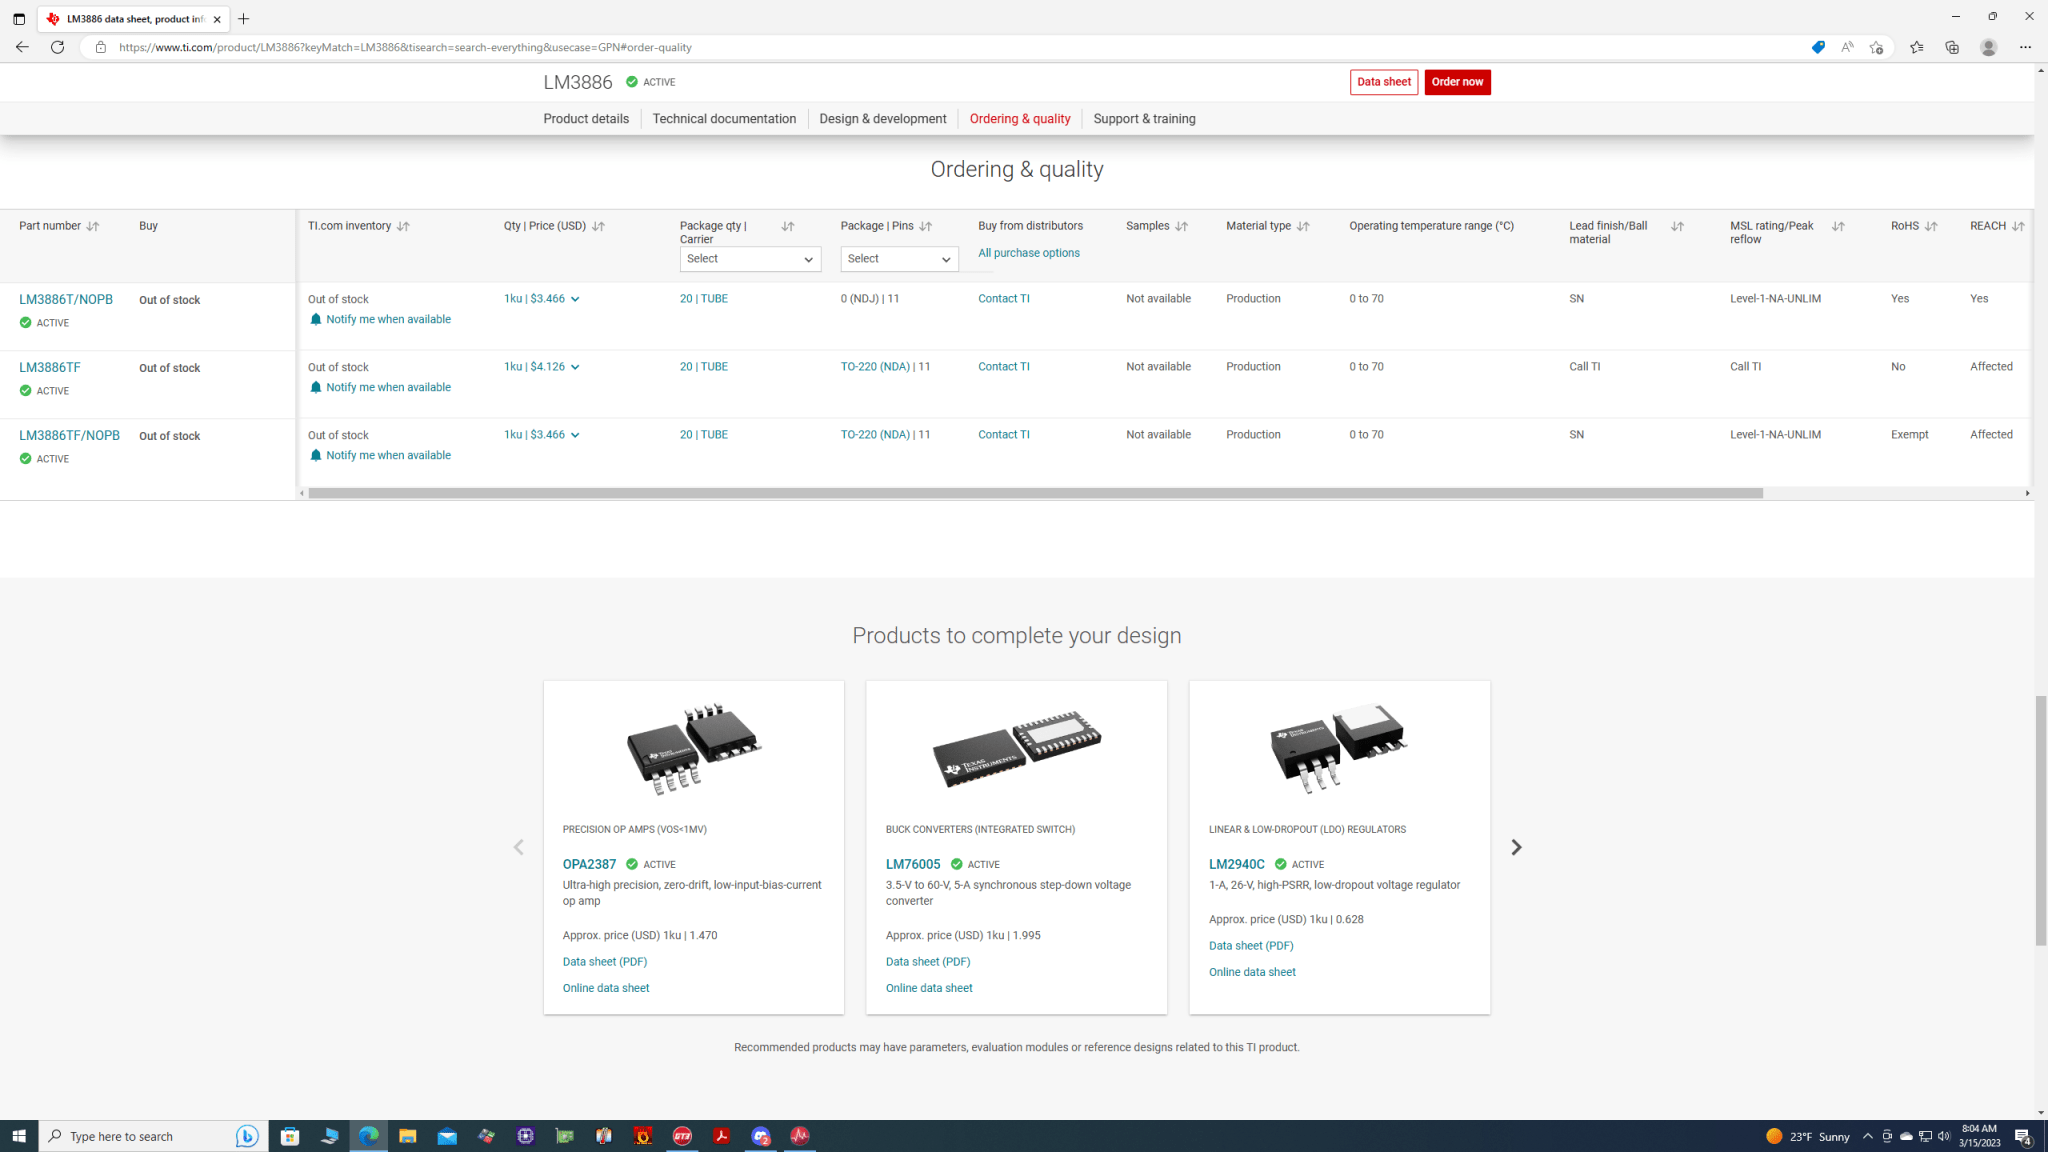2048x1152 pixels.
Task: Show next products carousel arrow
Action: pyautogui.click(x=1516, y=847)
